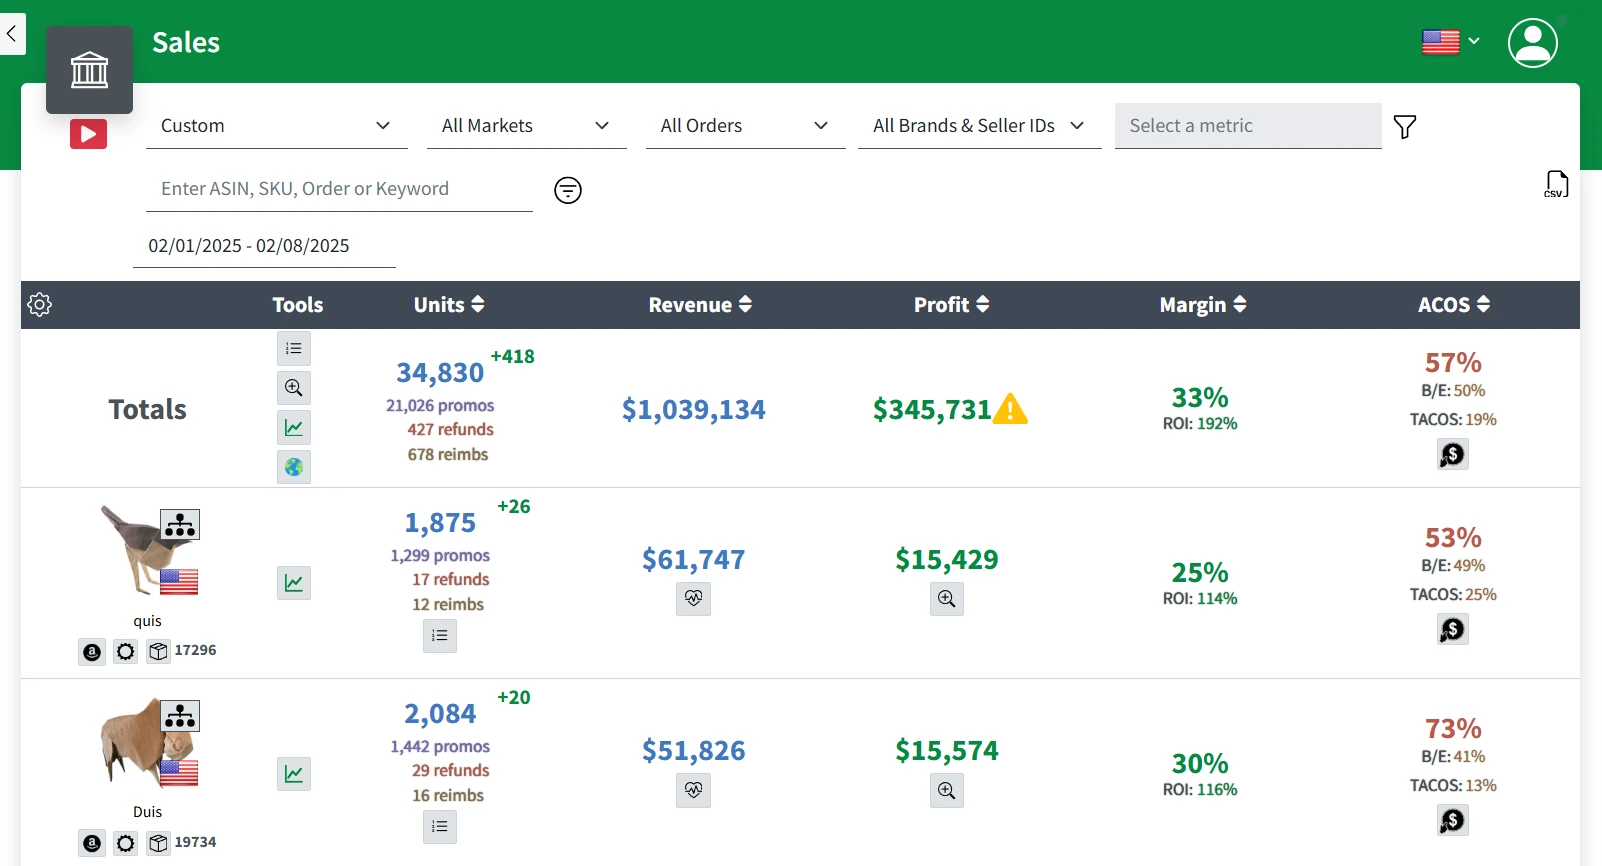Click the globe tool in Totals row
The height and width of the screenshot is (866, 1602).
coord(294,467)
